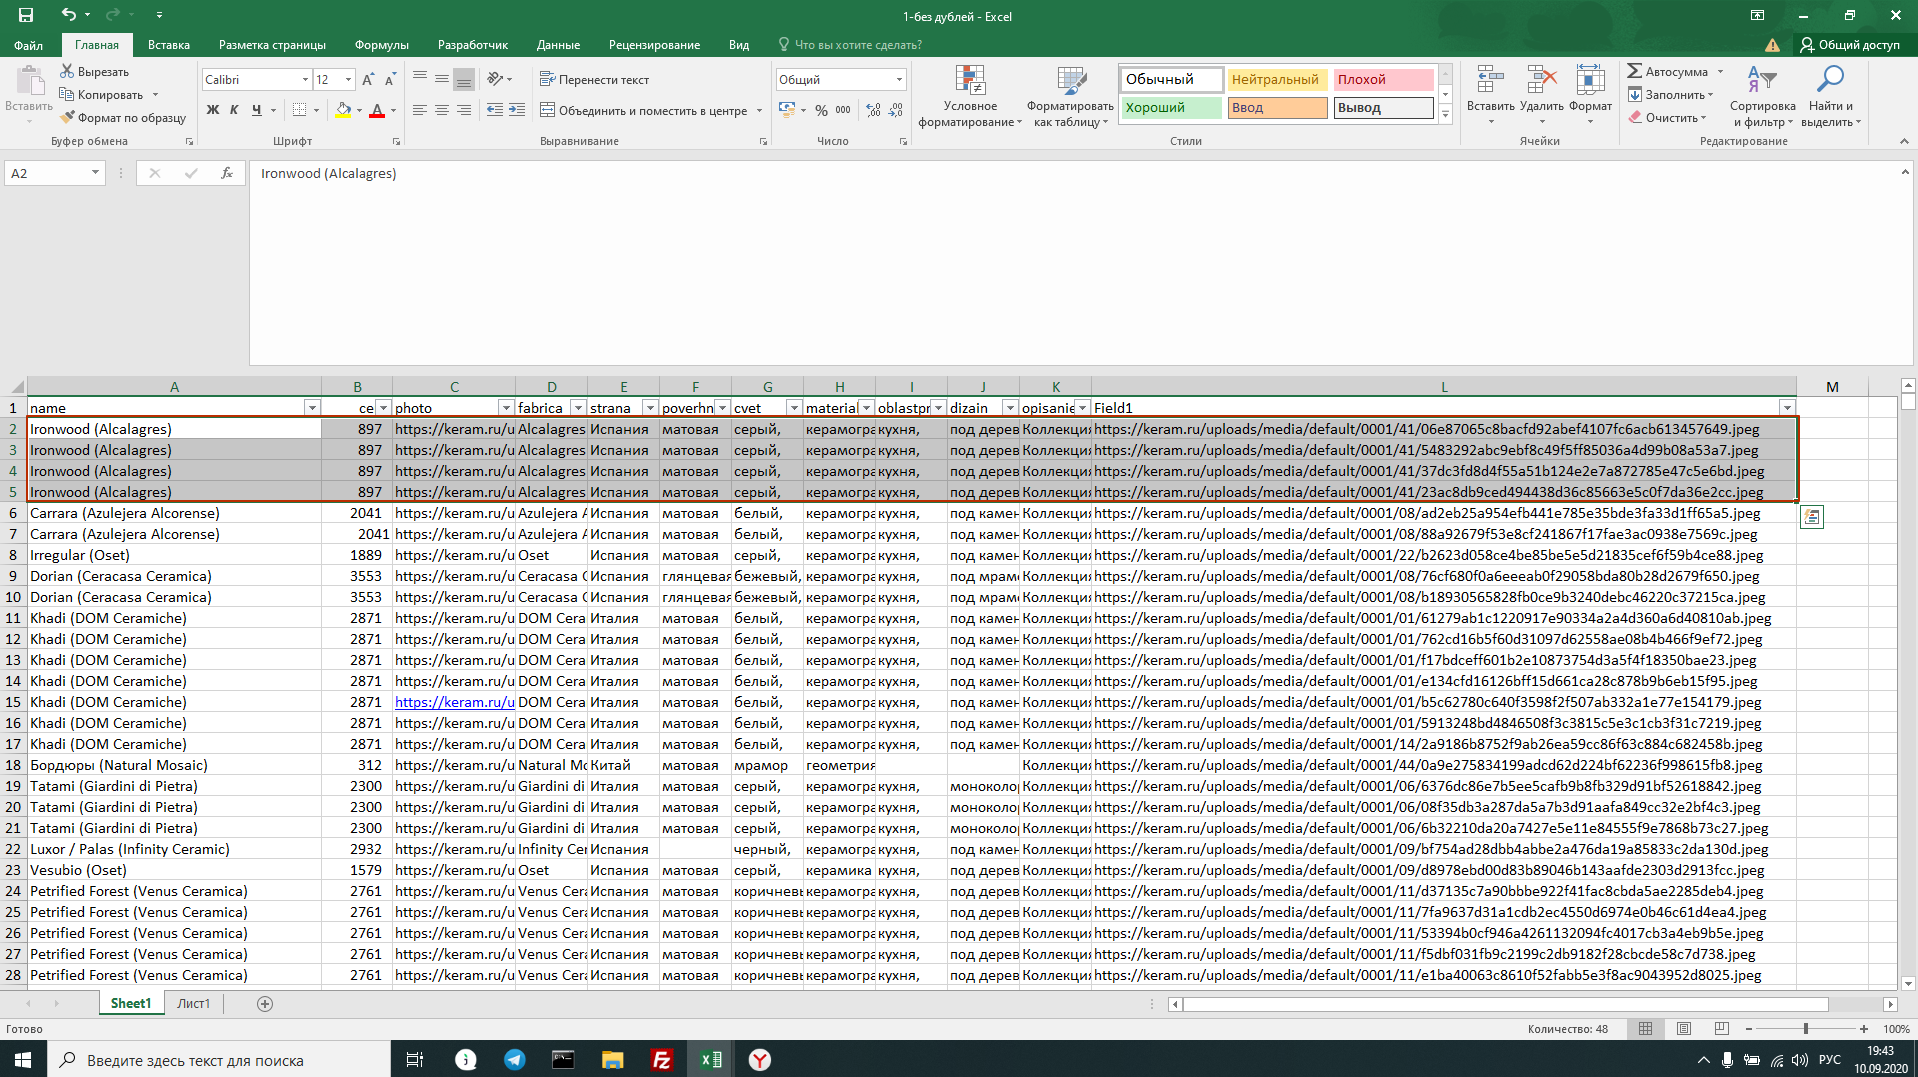Click the Очистить clear button

coord(1665,117)
